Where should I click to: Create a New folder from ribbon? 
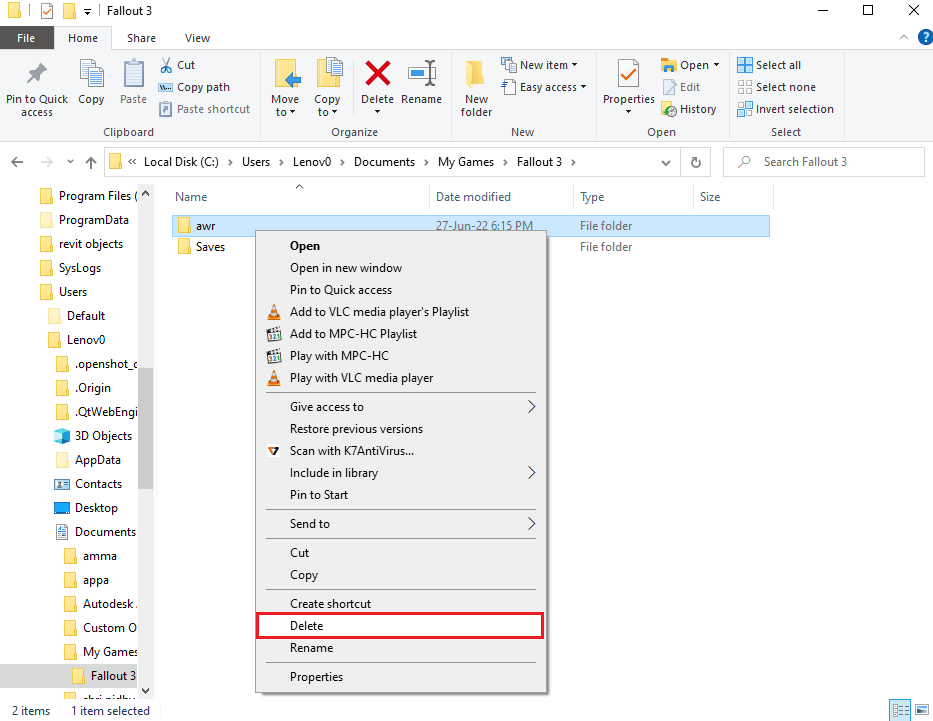pos(476,88)
